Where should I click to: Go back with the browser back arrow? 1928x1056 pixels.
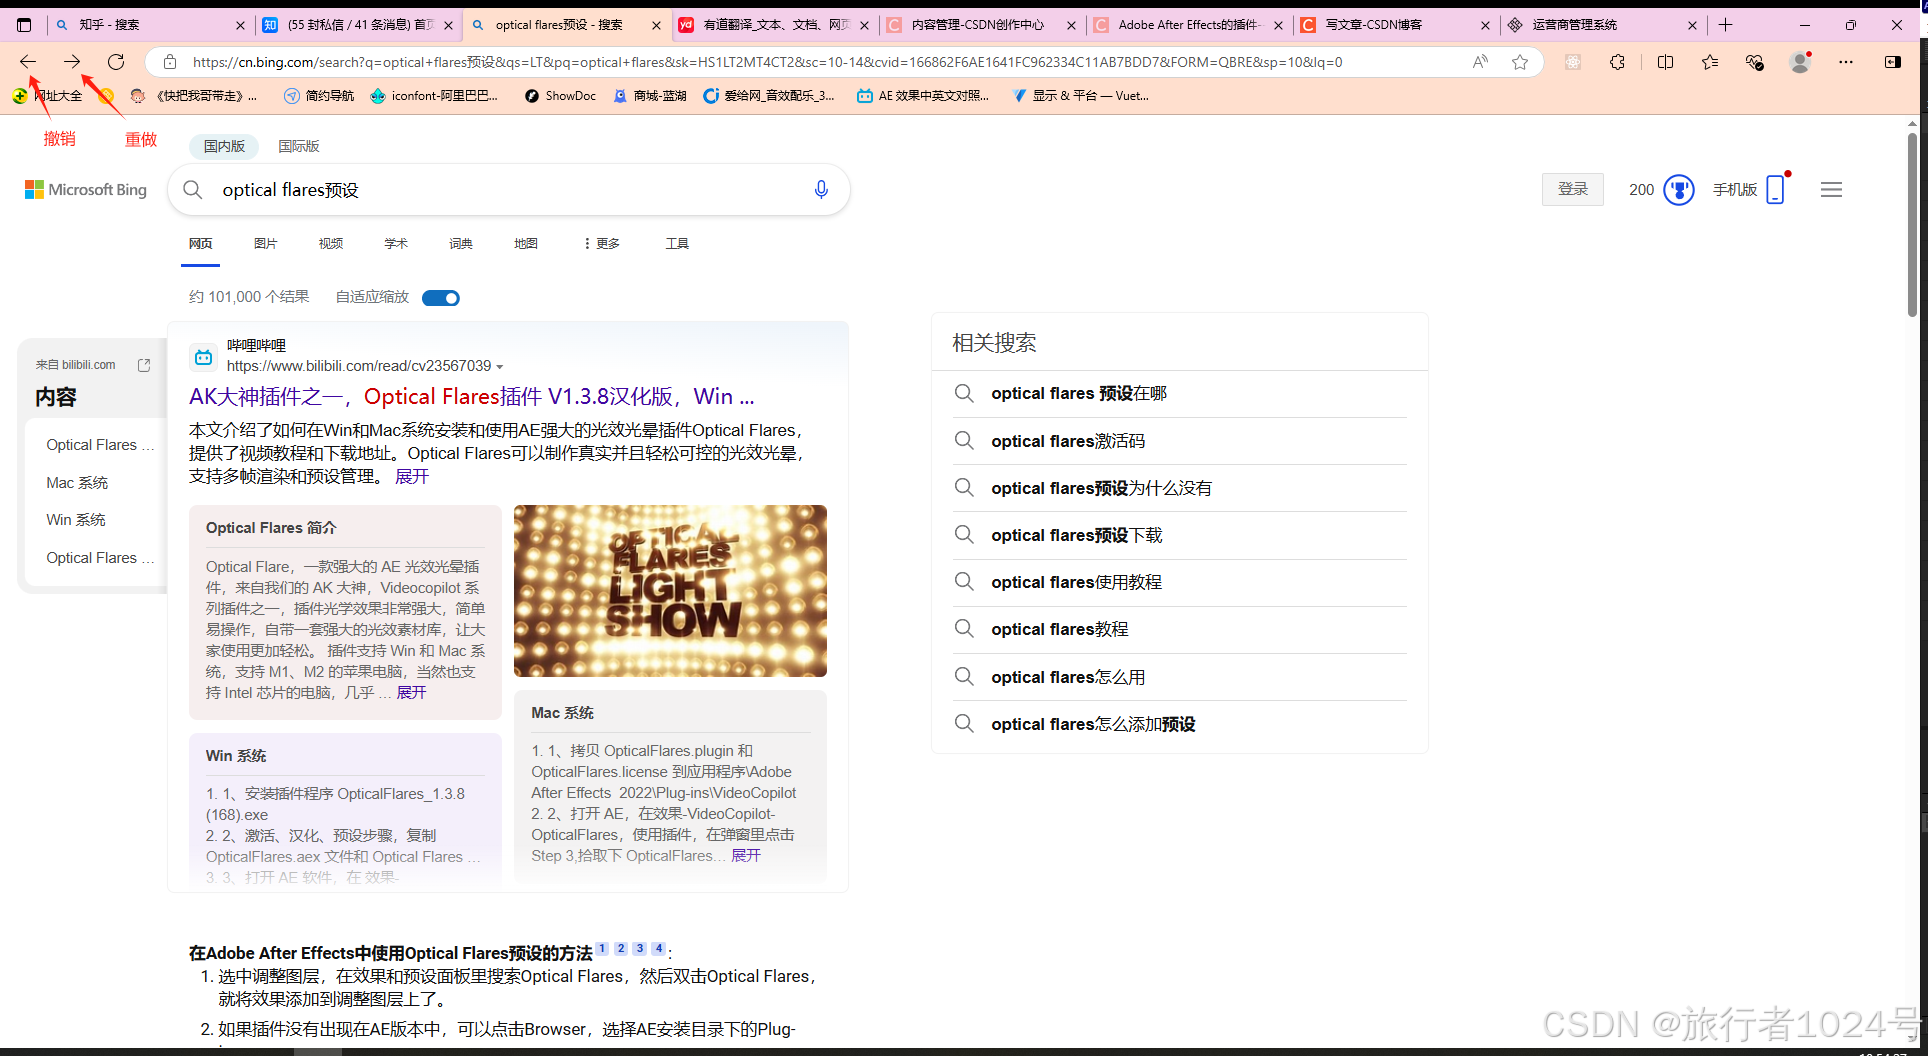pyautogui.click(x=28, y=62)
